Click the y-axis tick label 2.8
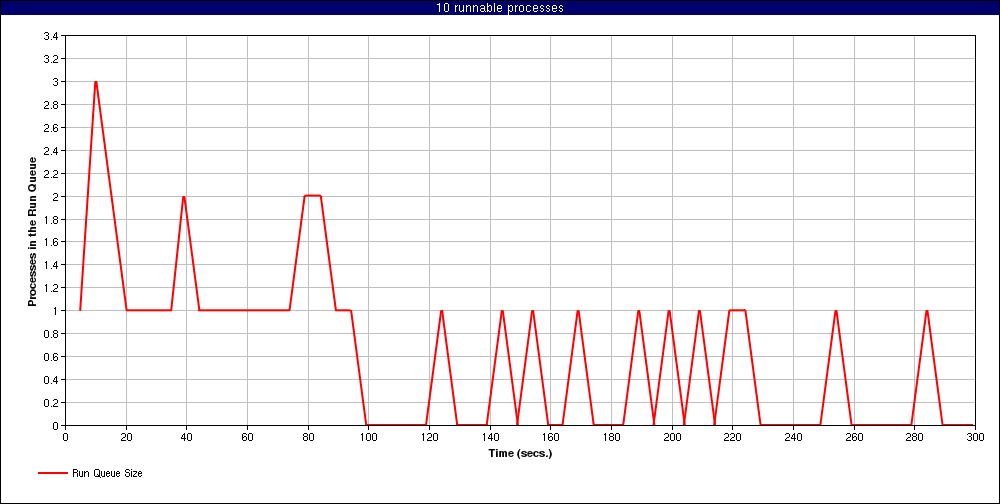1000x504 pixels. [x=51, y=105]
